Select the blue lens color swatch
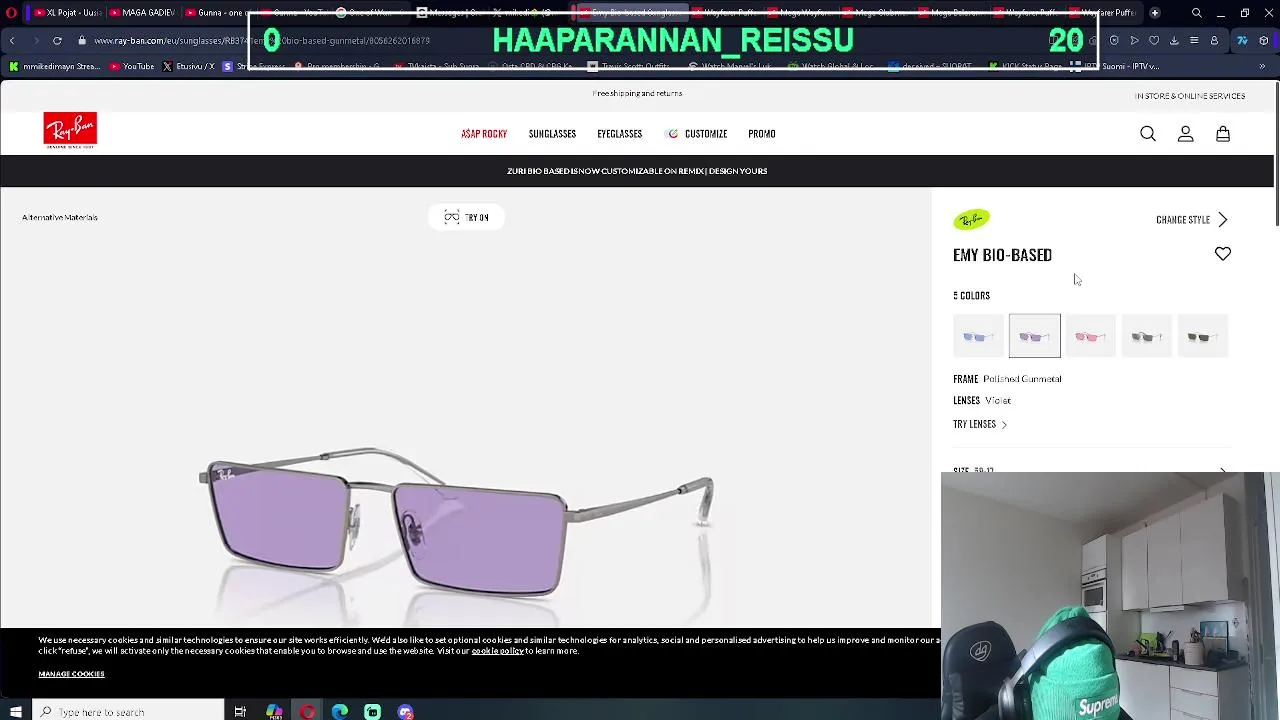1280x720 pixels. [978, 337]
